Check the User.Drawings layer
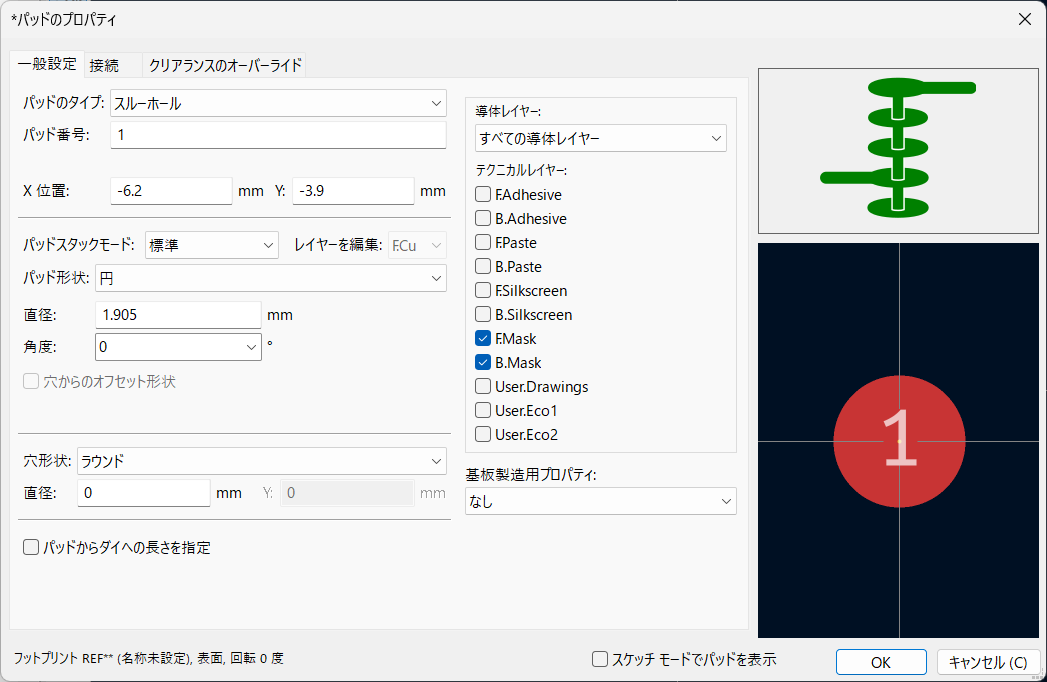1047x682 pixels. [x=483, y=387]
